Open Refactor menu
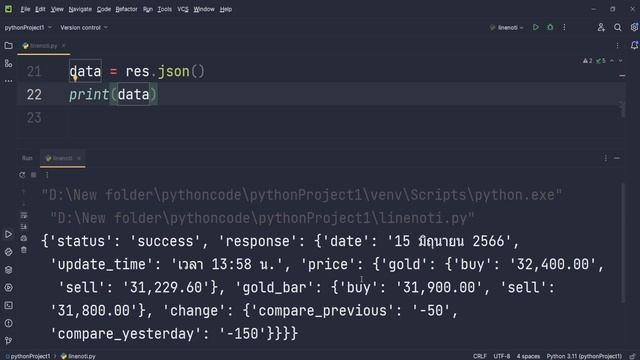Screen dimensions: 640x360 point(126,9)
